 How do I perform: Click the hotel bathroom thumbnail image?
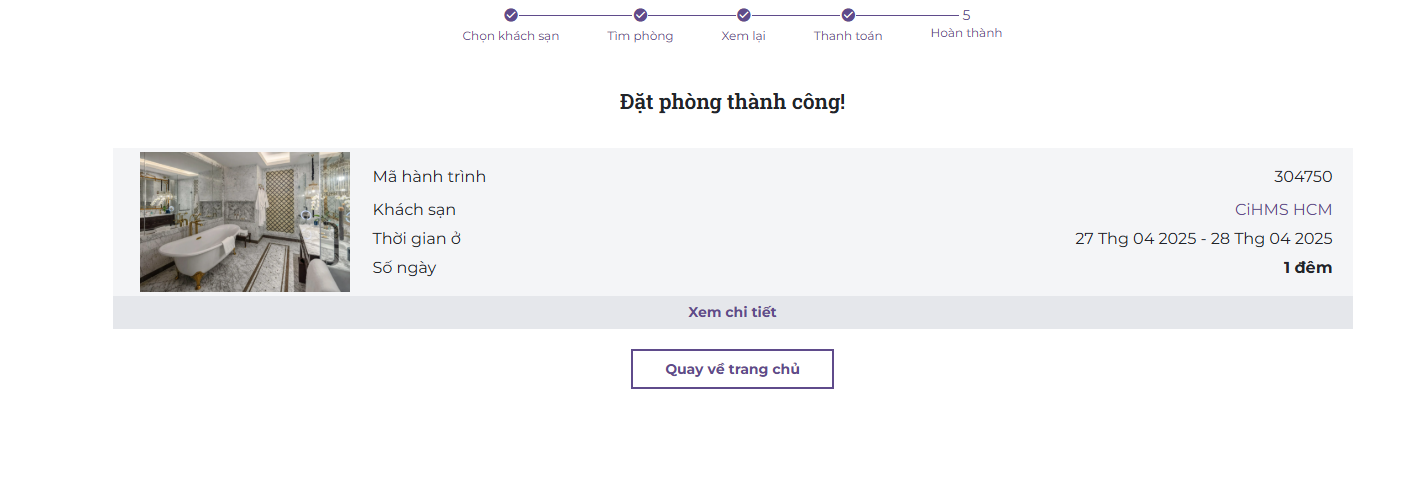tap(245, 222)
